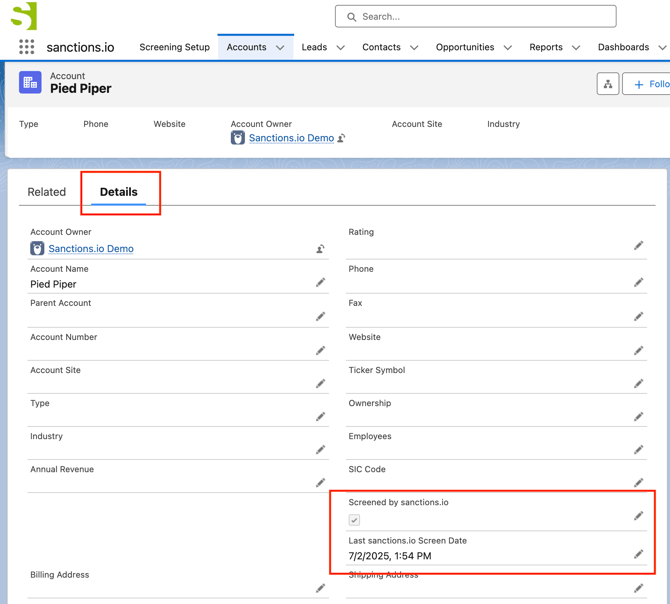The width and height of the screenshot is (670, 604).
Task: Click the Pied Piper Account Name value
Action: pos(53,284)
